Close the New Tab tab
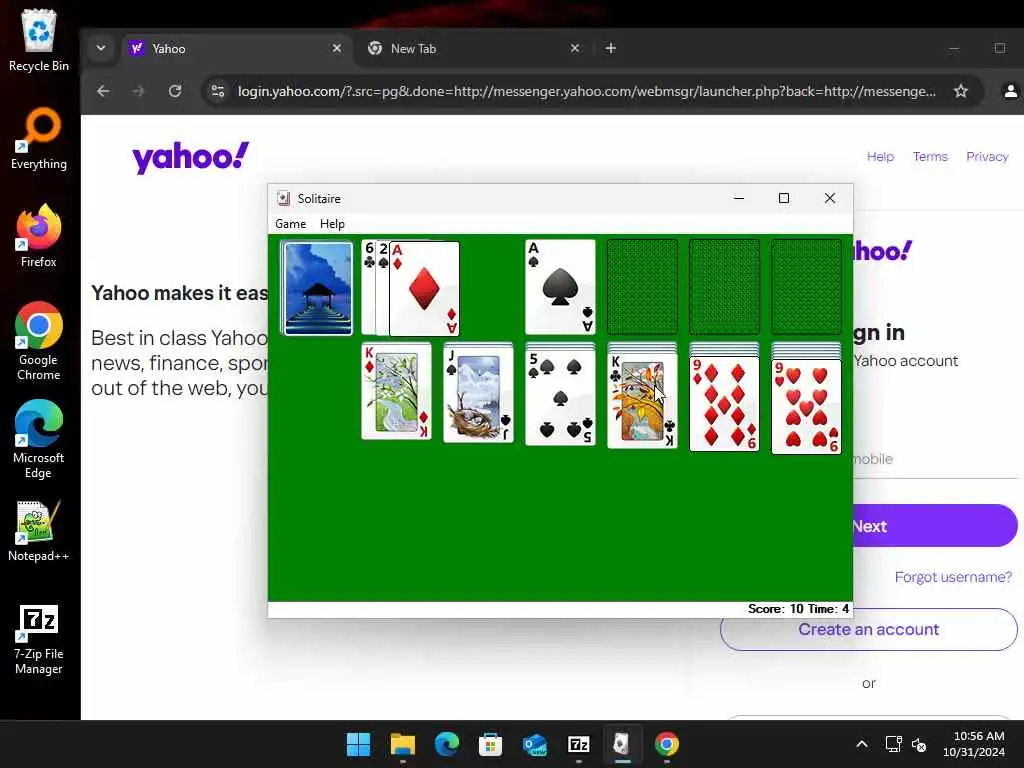Image resolution: width=1024 pixels, height=768 pixels. (x=575, y=48)
